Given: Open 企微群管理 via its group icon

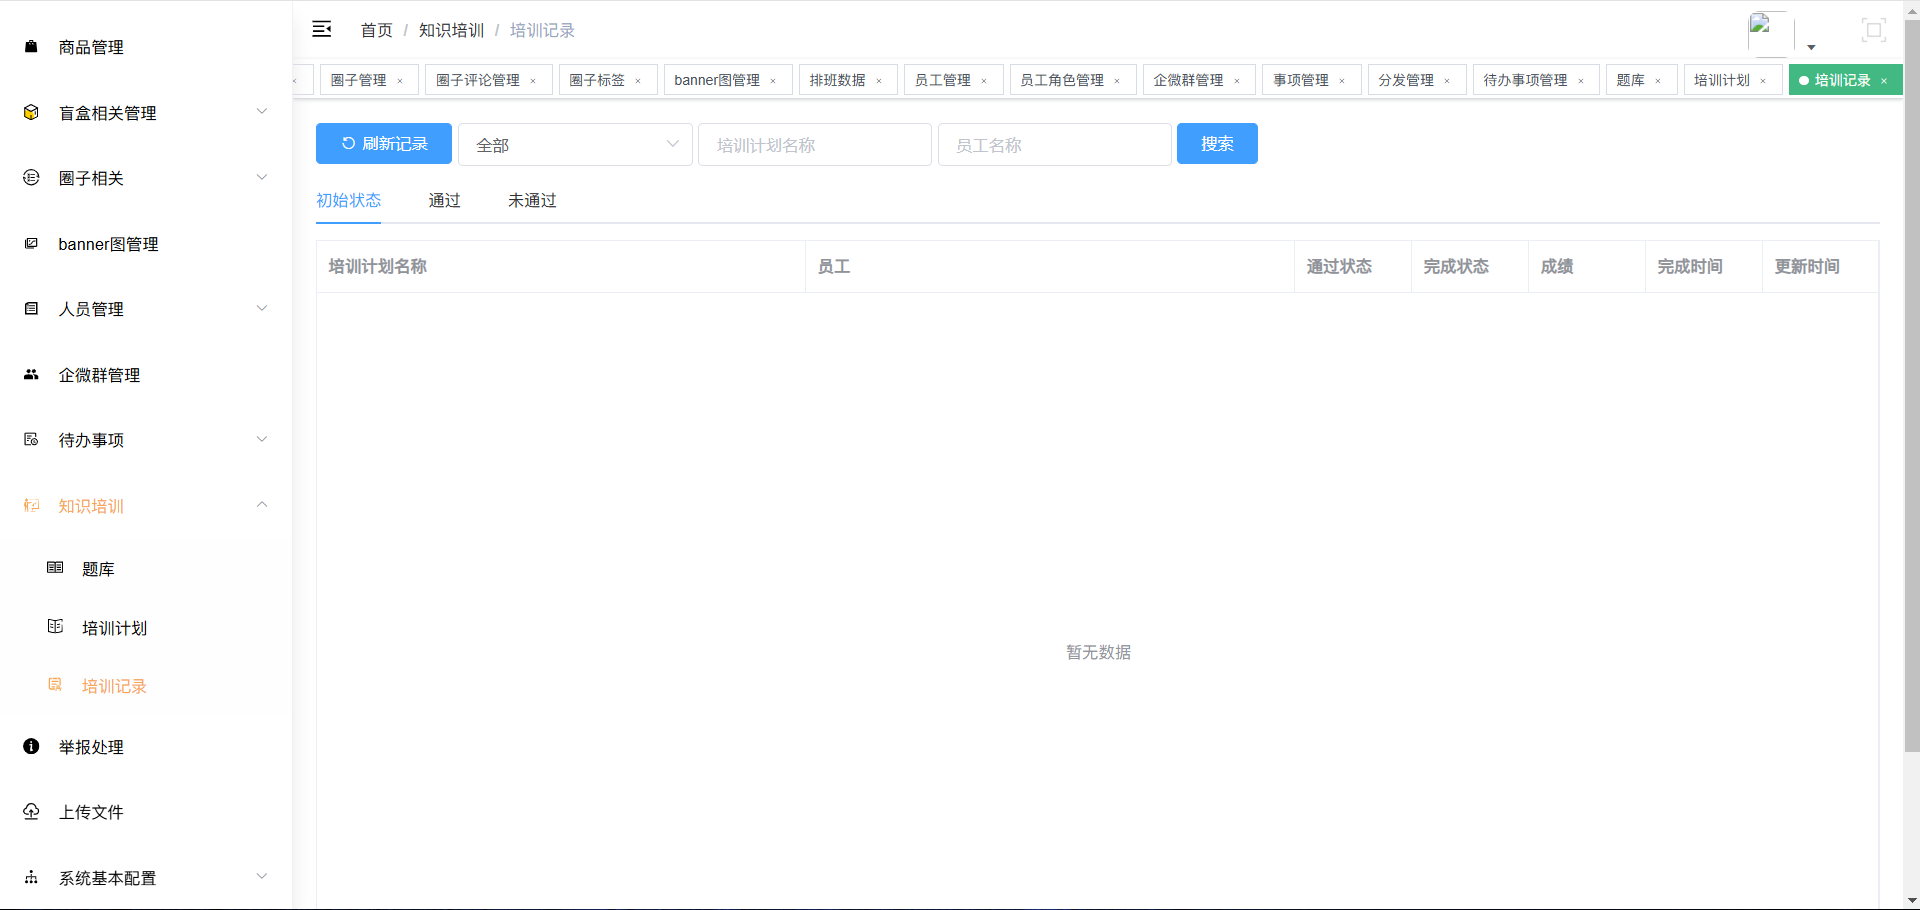Looking at the screenshot, I should pyautogui.click(x=30, y=374).
